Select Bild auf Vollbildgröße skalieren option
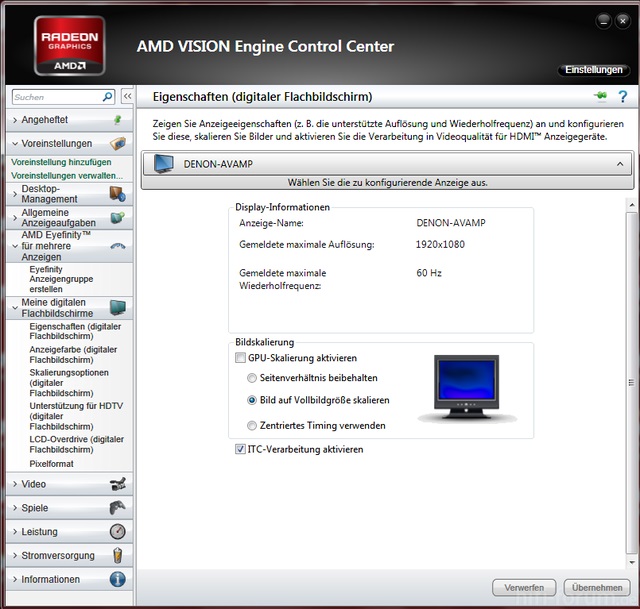Screen dimensions: 640x609 (x=252, y=400)
